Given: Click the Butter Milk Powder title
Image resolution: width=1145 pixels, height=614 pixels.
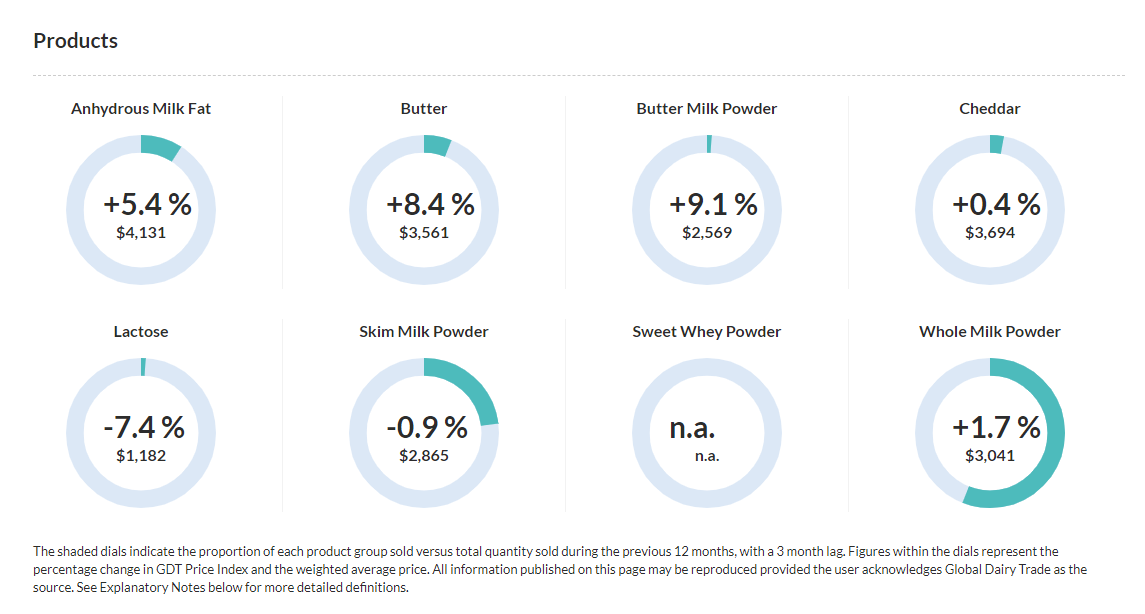Looking at the screenshot, I should pos(706,108).
